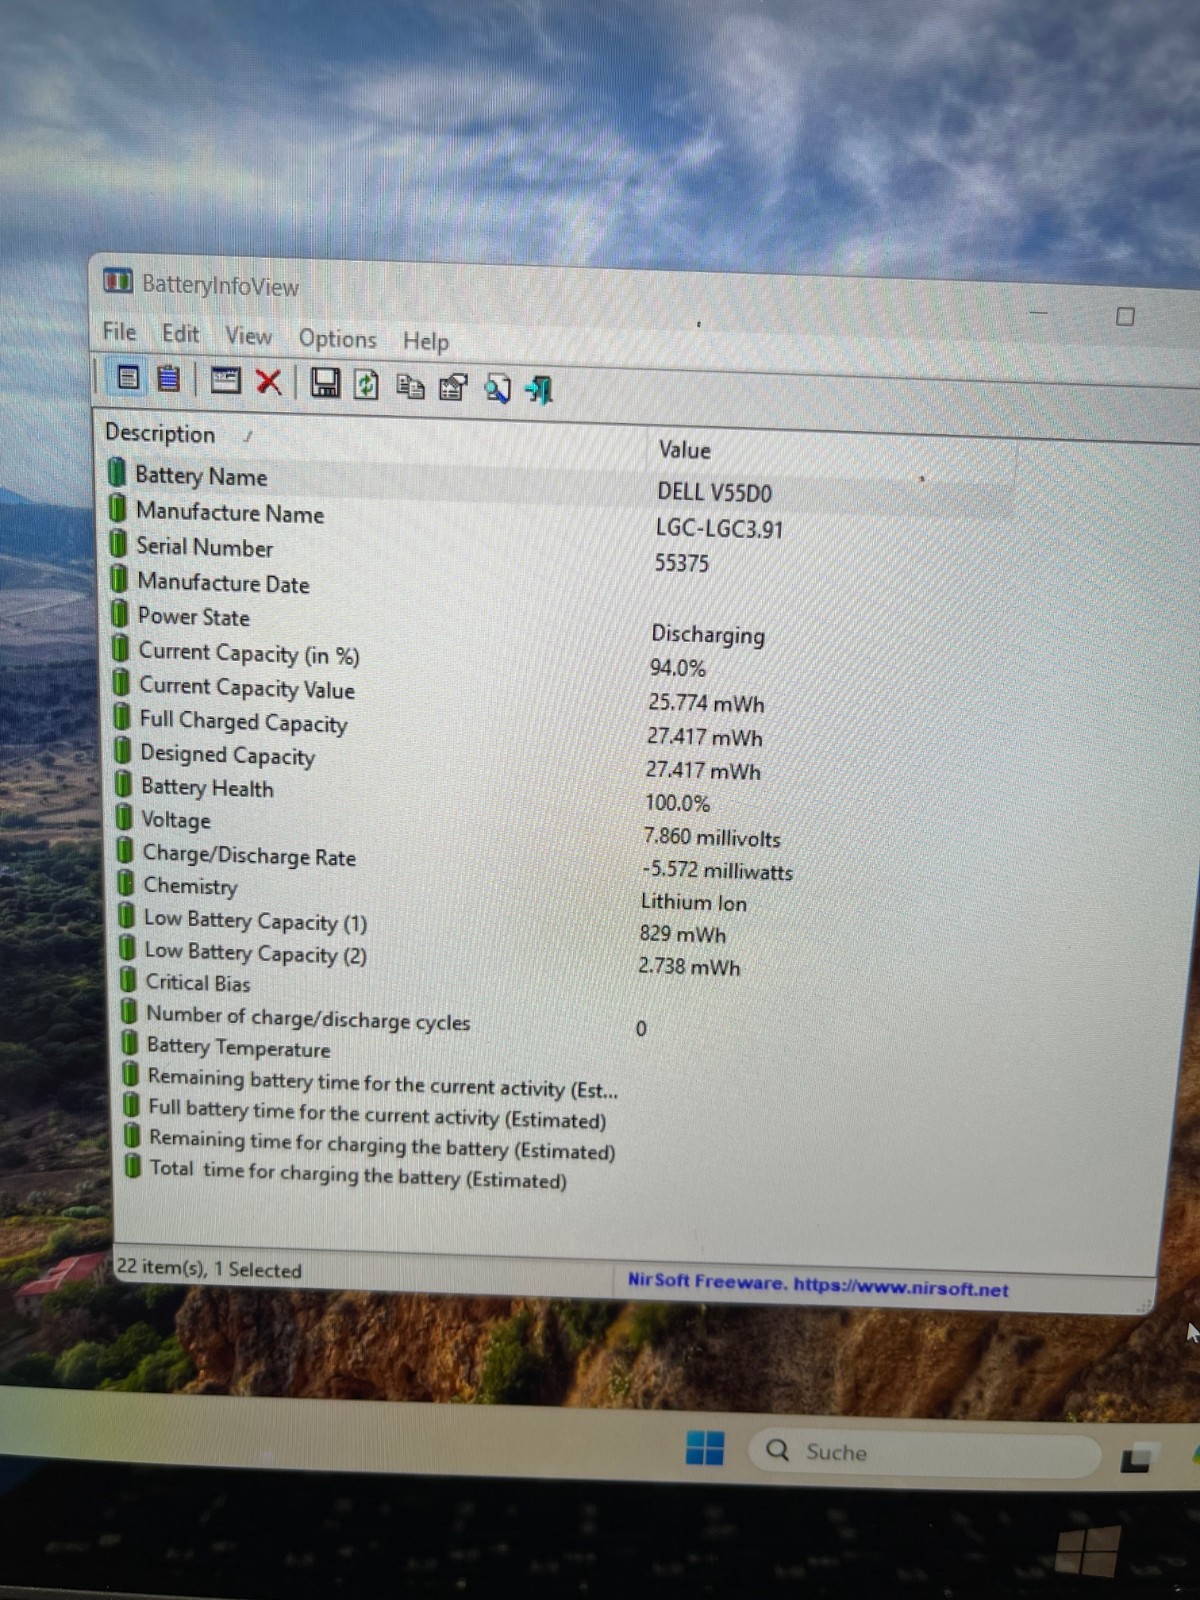Open the window-style toolbar icon beside red X

[225, 380]
